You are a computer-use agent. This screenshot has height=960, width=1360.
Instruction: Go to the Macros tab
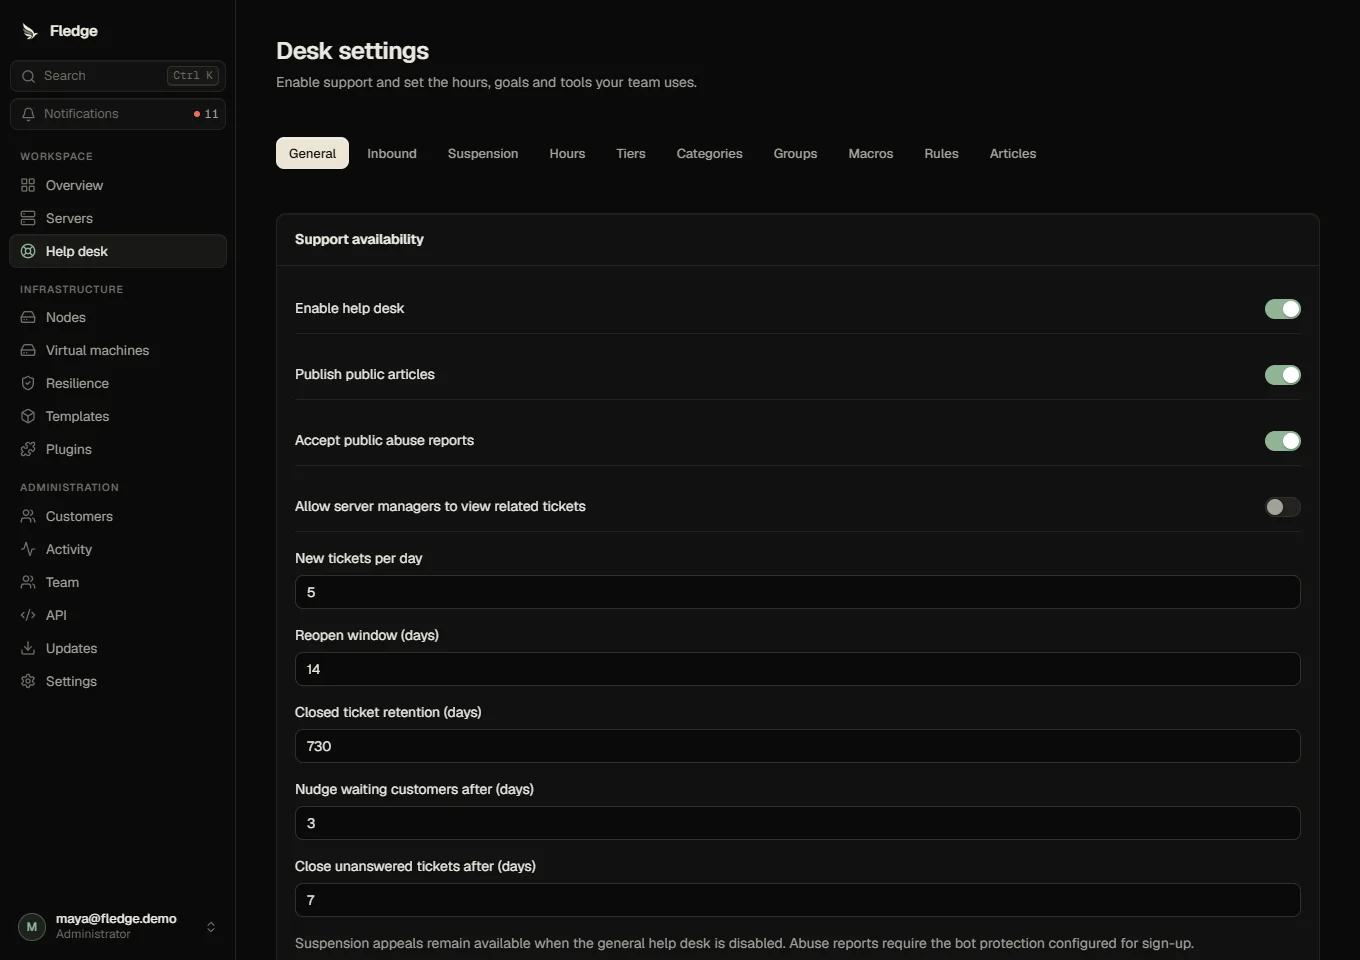tap(871, 153)
